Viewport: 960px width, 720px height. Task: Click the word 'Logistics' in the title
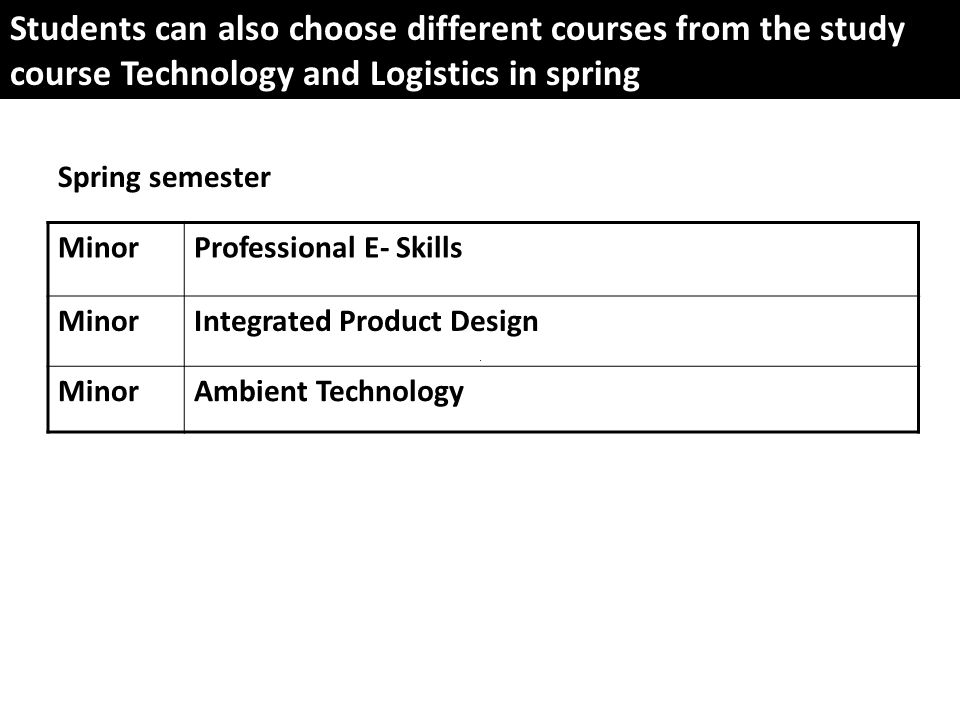tap(435, 74)
